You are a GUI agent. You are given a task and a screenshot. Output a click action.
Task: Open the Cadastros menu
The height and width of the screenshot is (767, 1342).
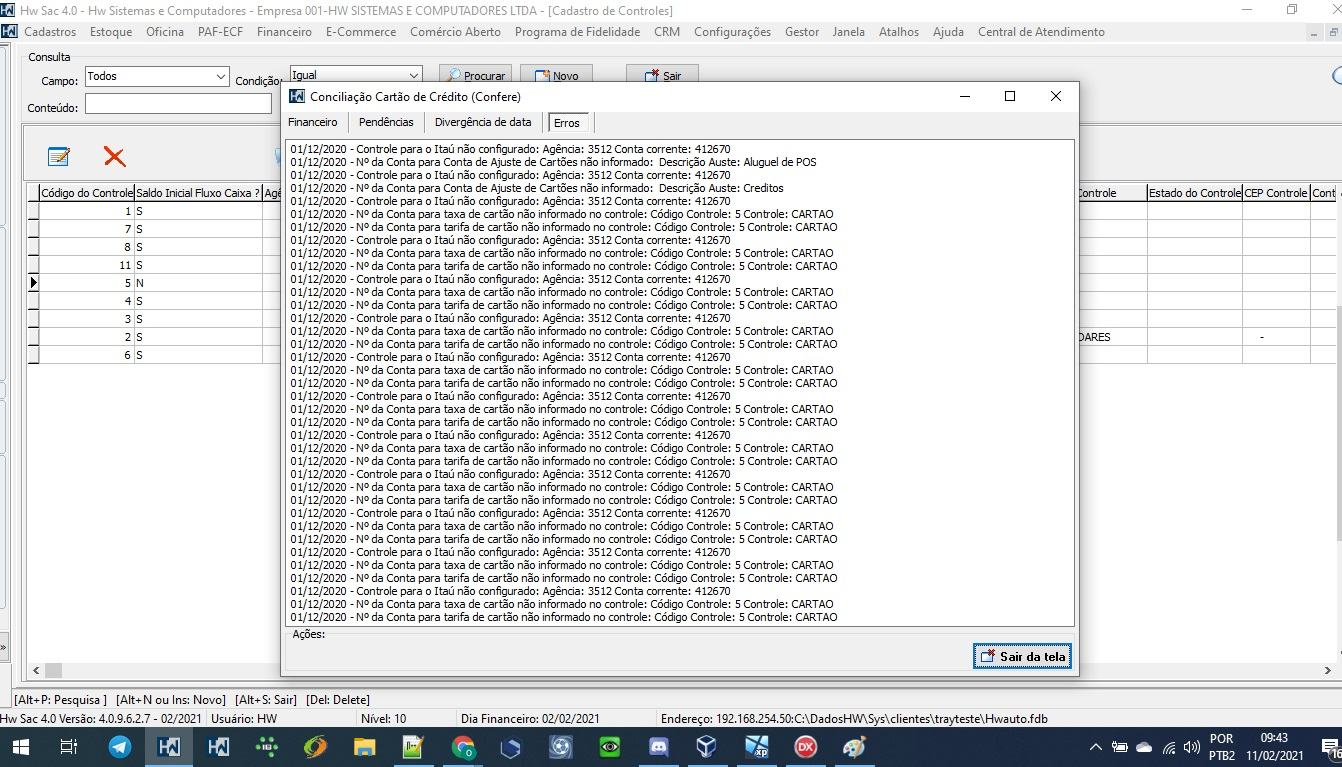tap(50, 32)
